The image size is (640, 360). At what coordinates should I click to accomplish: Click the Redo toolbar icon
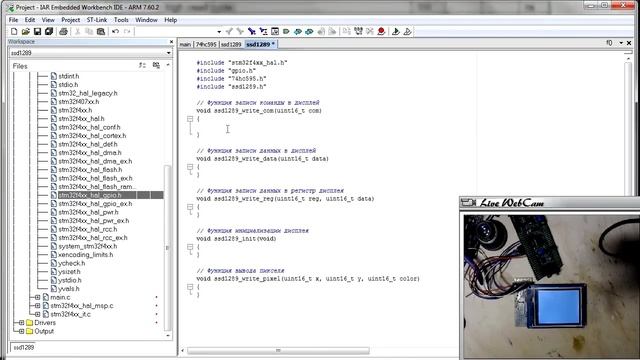coord(127,31)
